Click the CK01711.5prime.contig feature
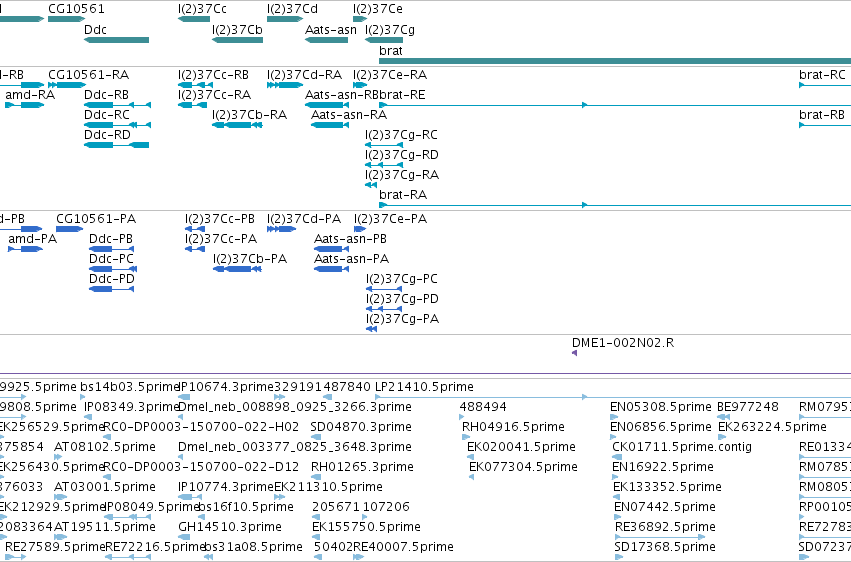The width and height of the screenshot is (851, 562). pos(617,458)
